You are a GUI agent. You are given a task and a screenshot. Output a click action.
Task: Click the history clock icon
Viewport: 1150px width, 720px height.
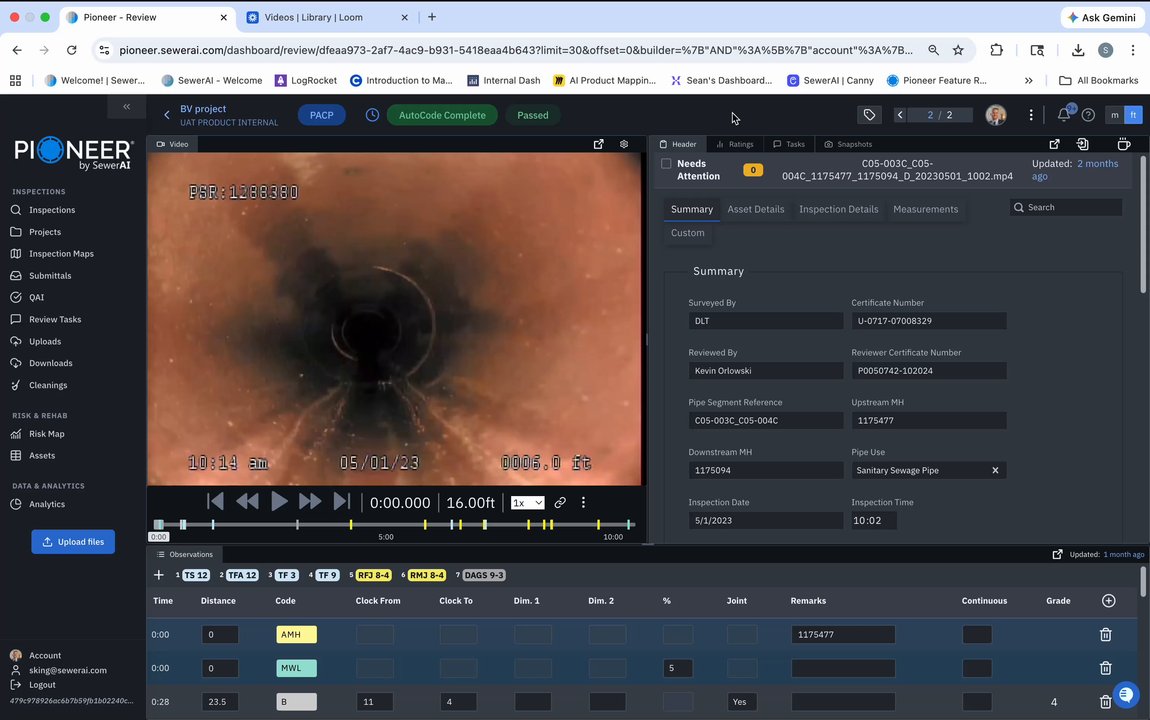tap(372, 115)
